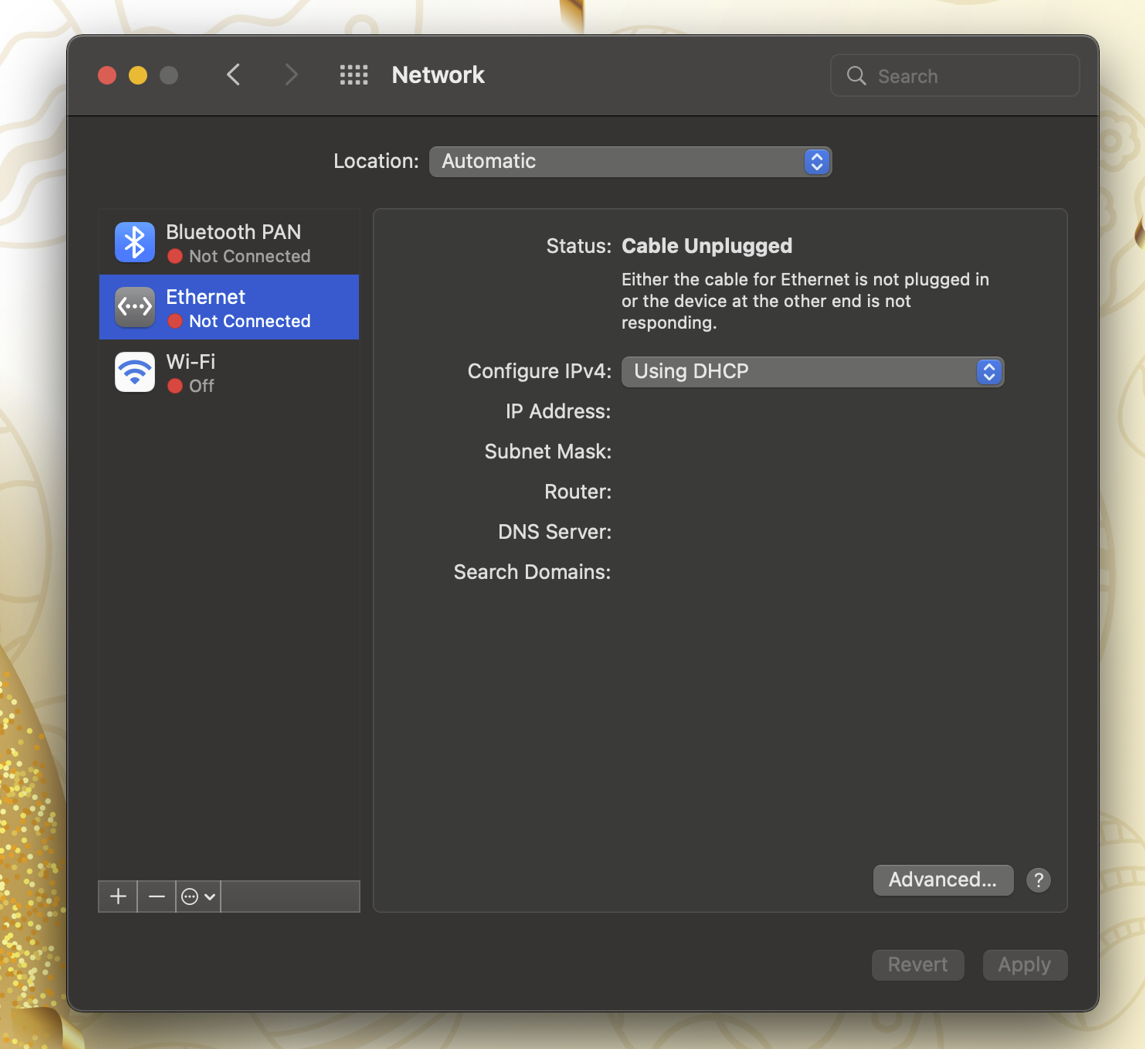Open Advanced network settings
1145x1049 pixels.
[x=942, y=880]
